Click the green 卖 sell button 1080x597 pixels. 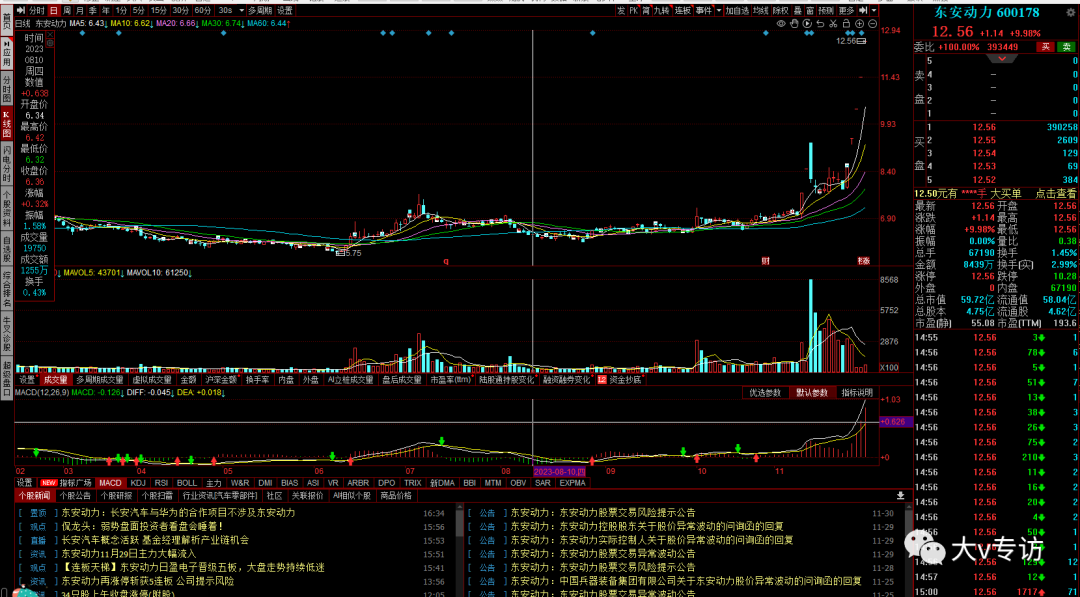(1067, 46)
